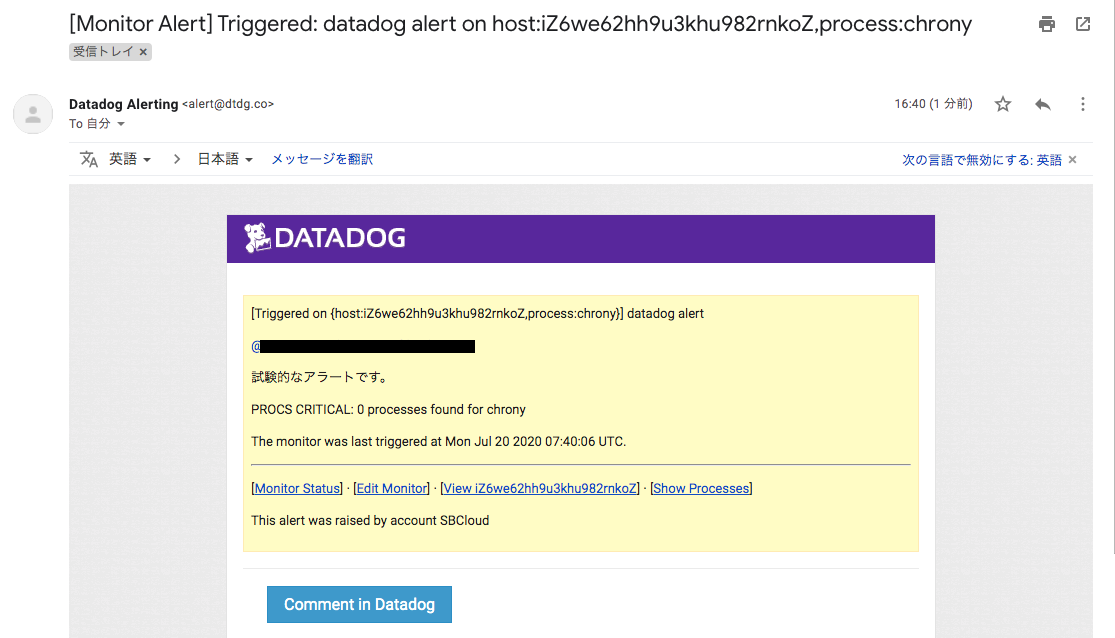
Task: Click the 試験的なアラートです text
Action: click(320, 377)
